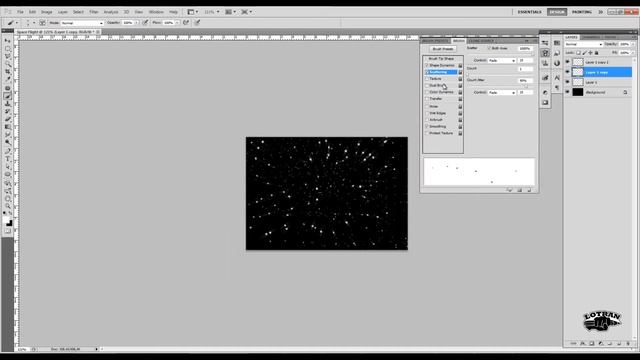Image resolution: width=640 pixels, height=360 pixels.
Task: Switch to Painting workspace
Action: 582,12
